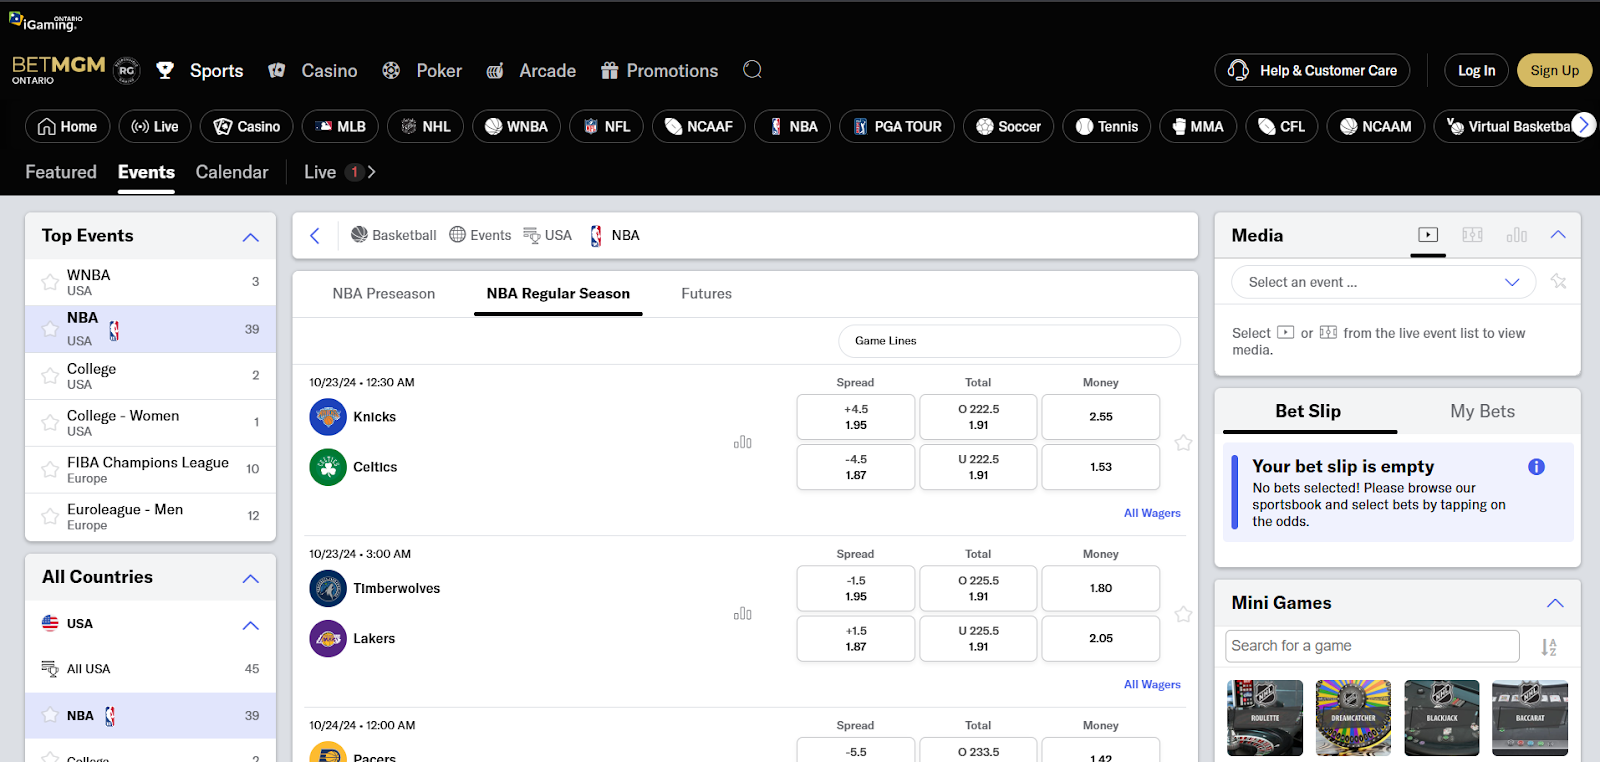Screen dimensions: 1600x762
Task: Open the Calendar tab
Action: 232,172
